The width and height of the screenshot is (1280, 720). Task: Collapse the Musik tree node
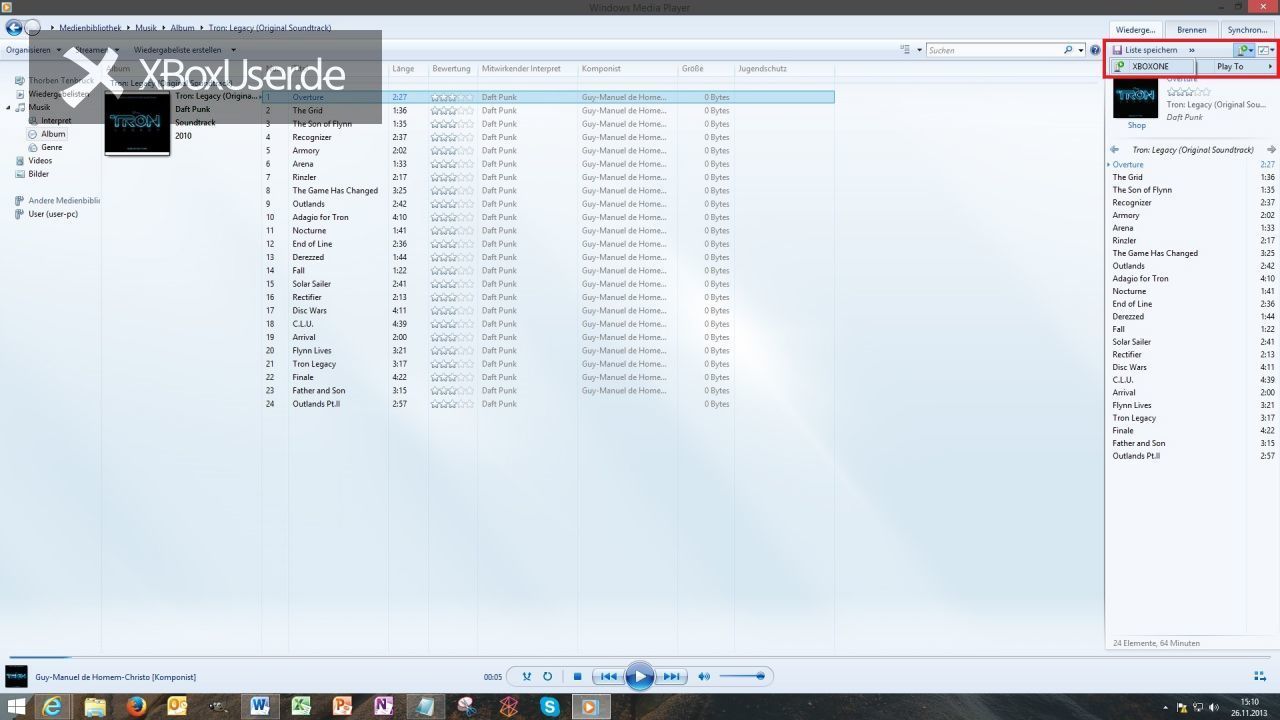click(9, 108)
